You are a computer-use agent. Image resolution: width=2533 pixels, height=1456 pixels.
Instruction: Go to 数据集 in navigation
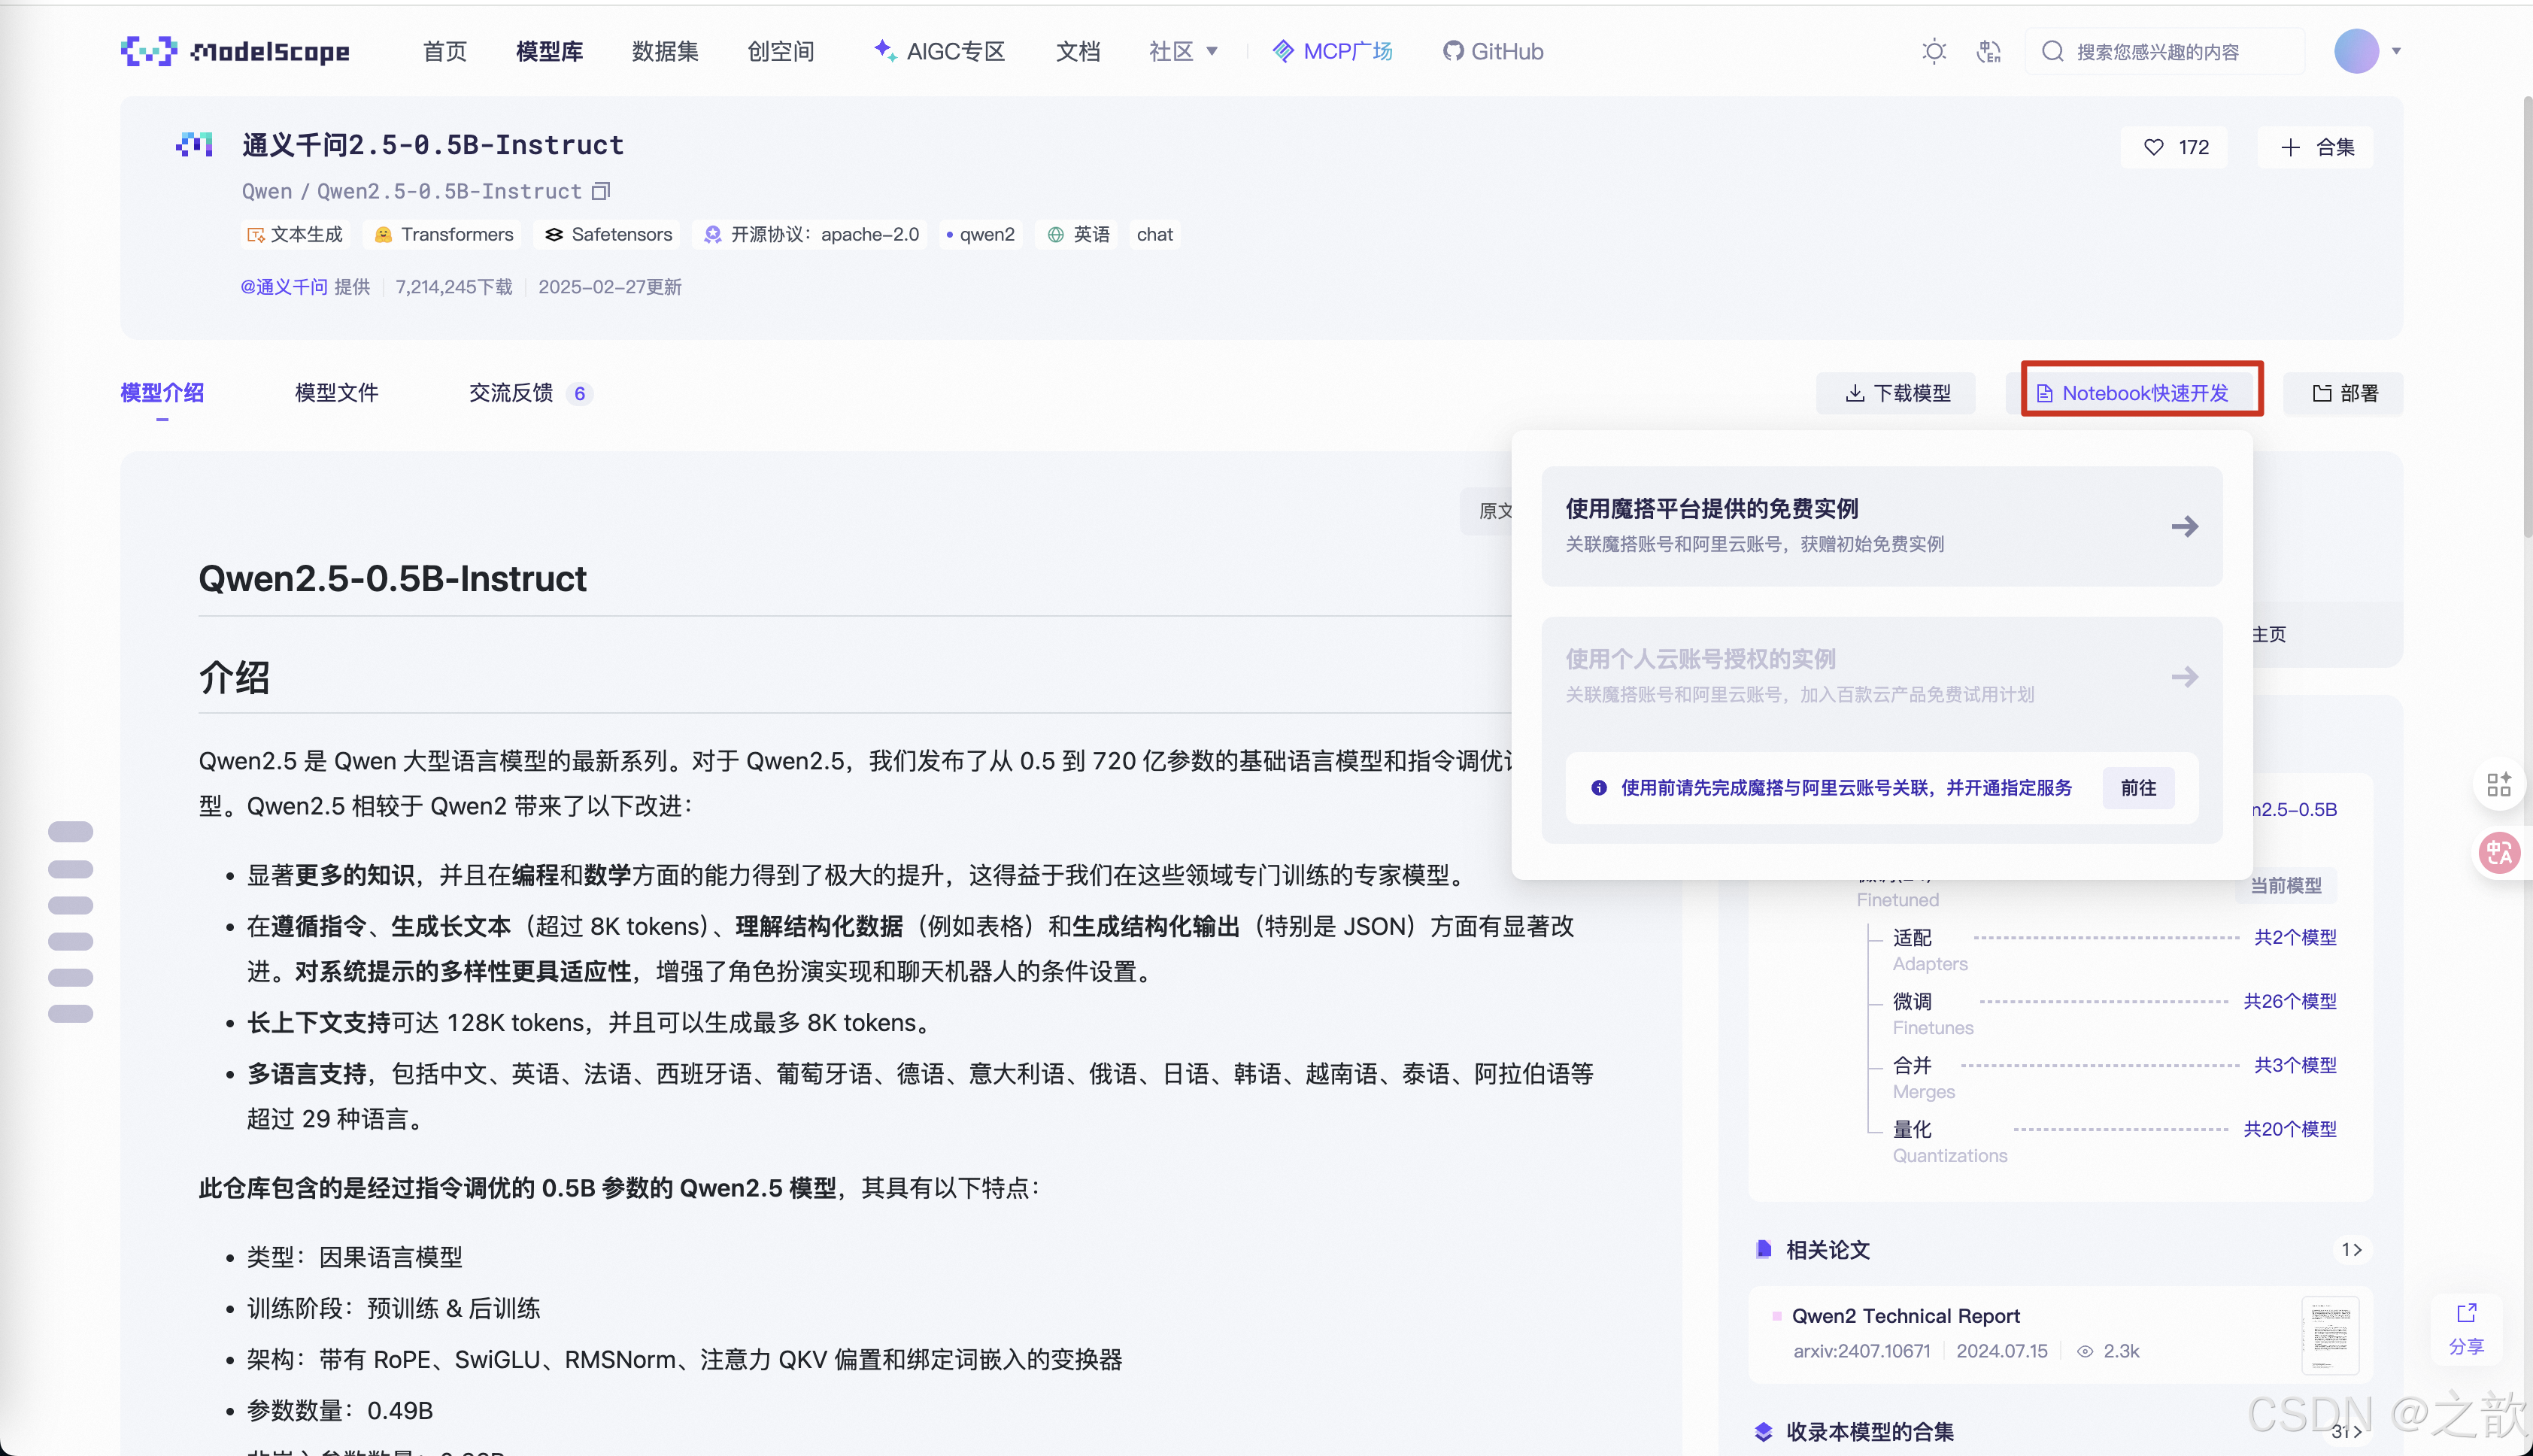pos(665,51)
